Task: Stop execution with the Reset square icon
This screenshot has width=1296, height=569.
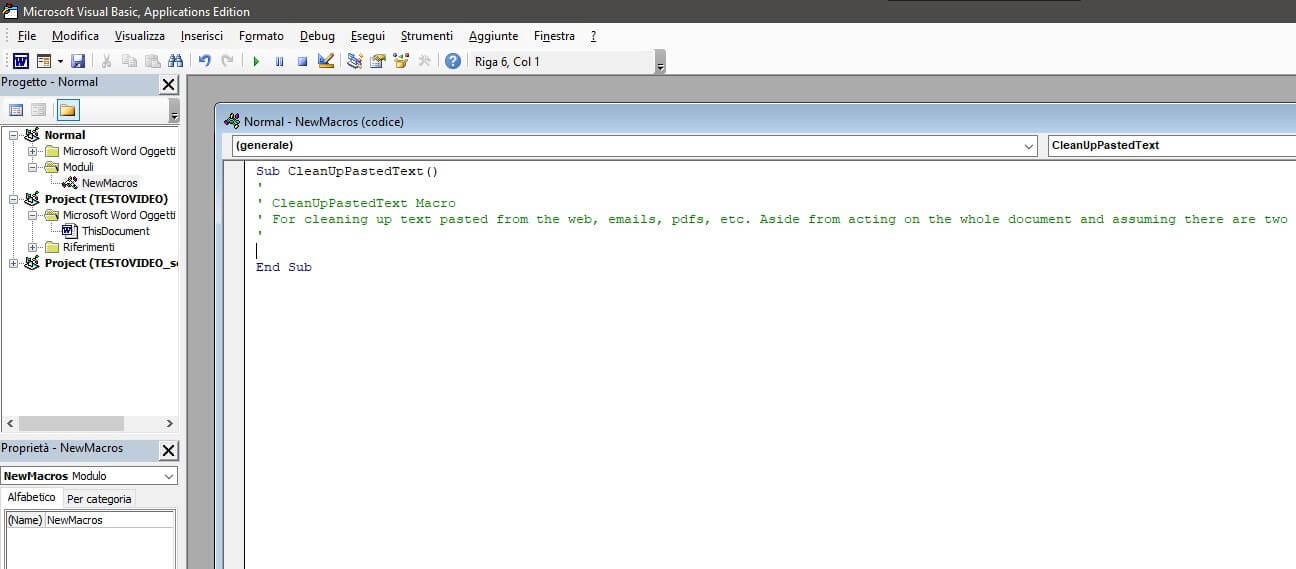Action: pyautogui.click(x=301, y=61)
